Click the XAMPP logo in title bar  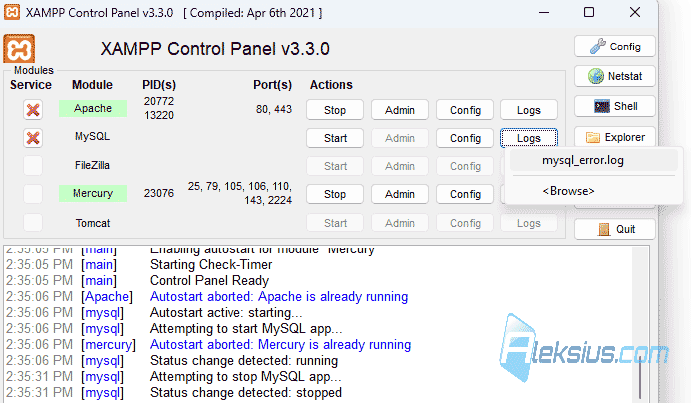12,12
